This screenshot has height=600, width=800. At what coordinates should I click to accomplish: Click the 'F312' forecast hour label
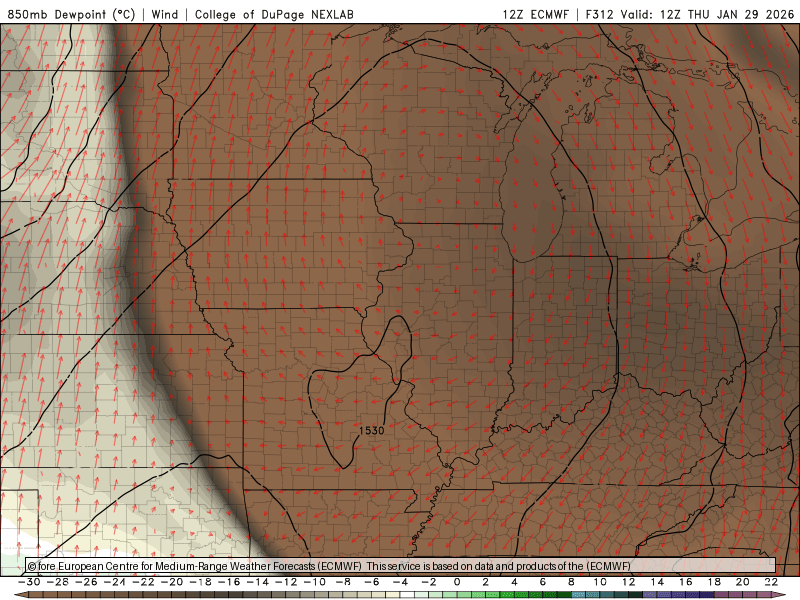point(599,14)
